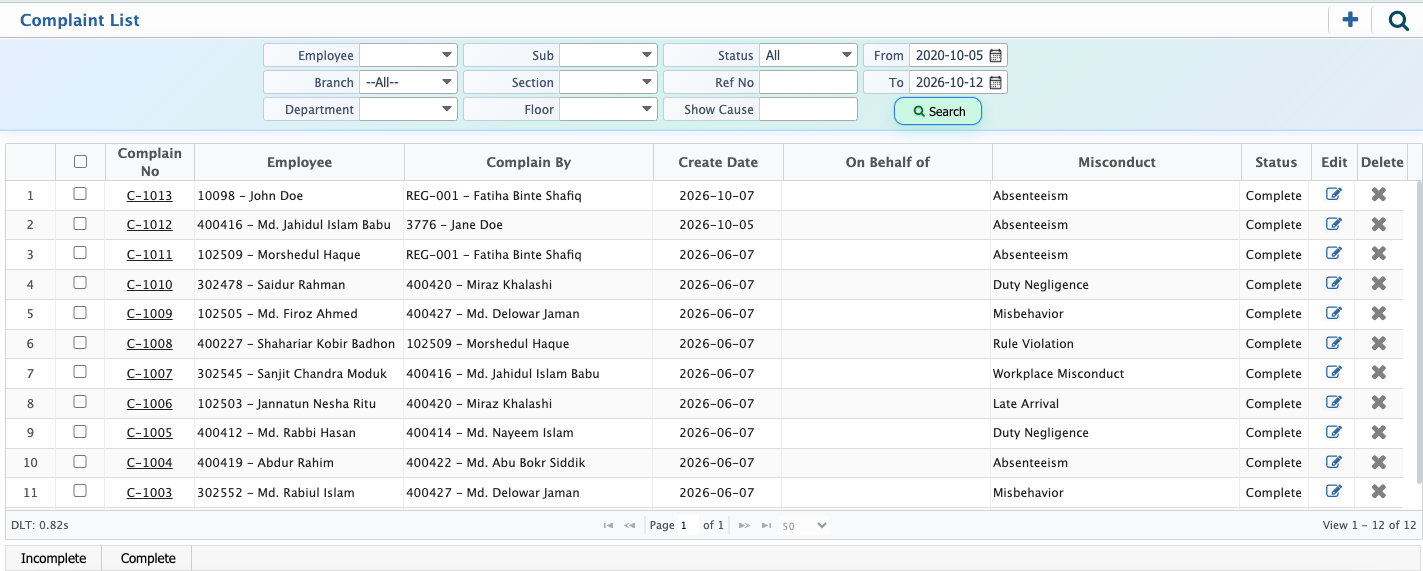Delete complaint C-1003

tap(1378, 492)
